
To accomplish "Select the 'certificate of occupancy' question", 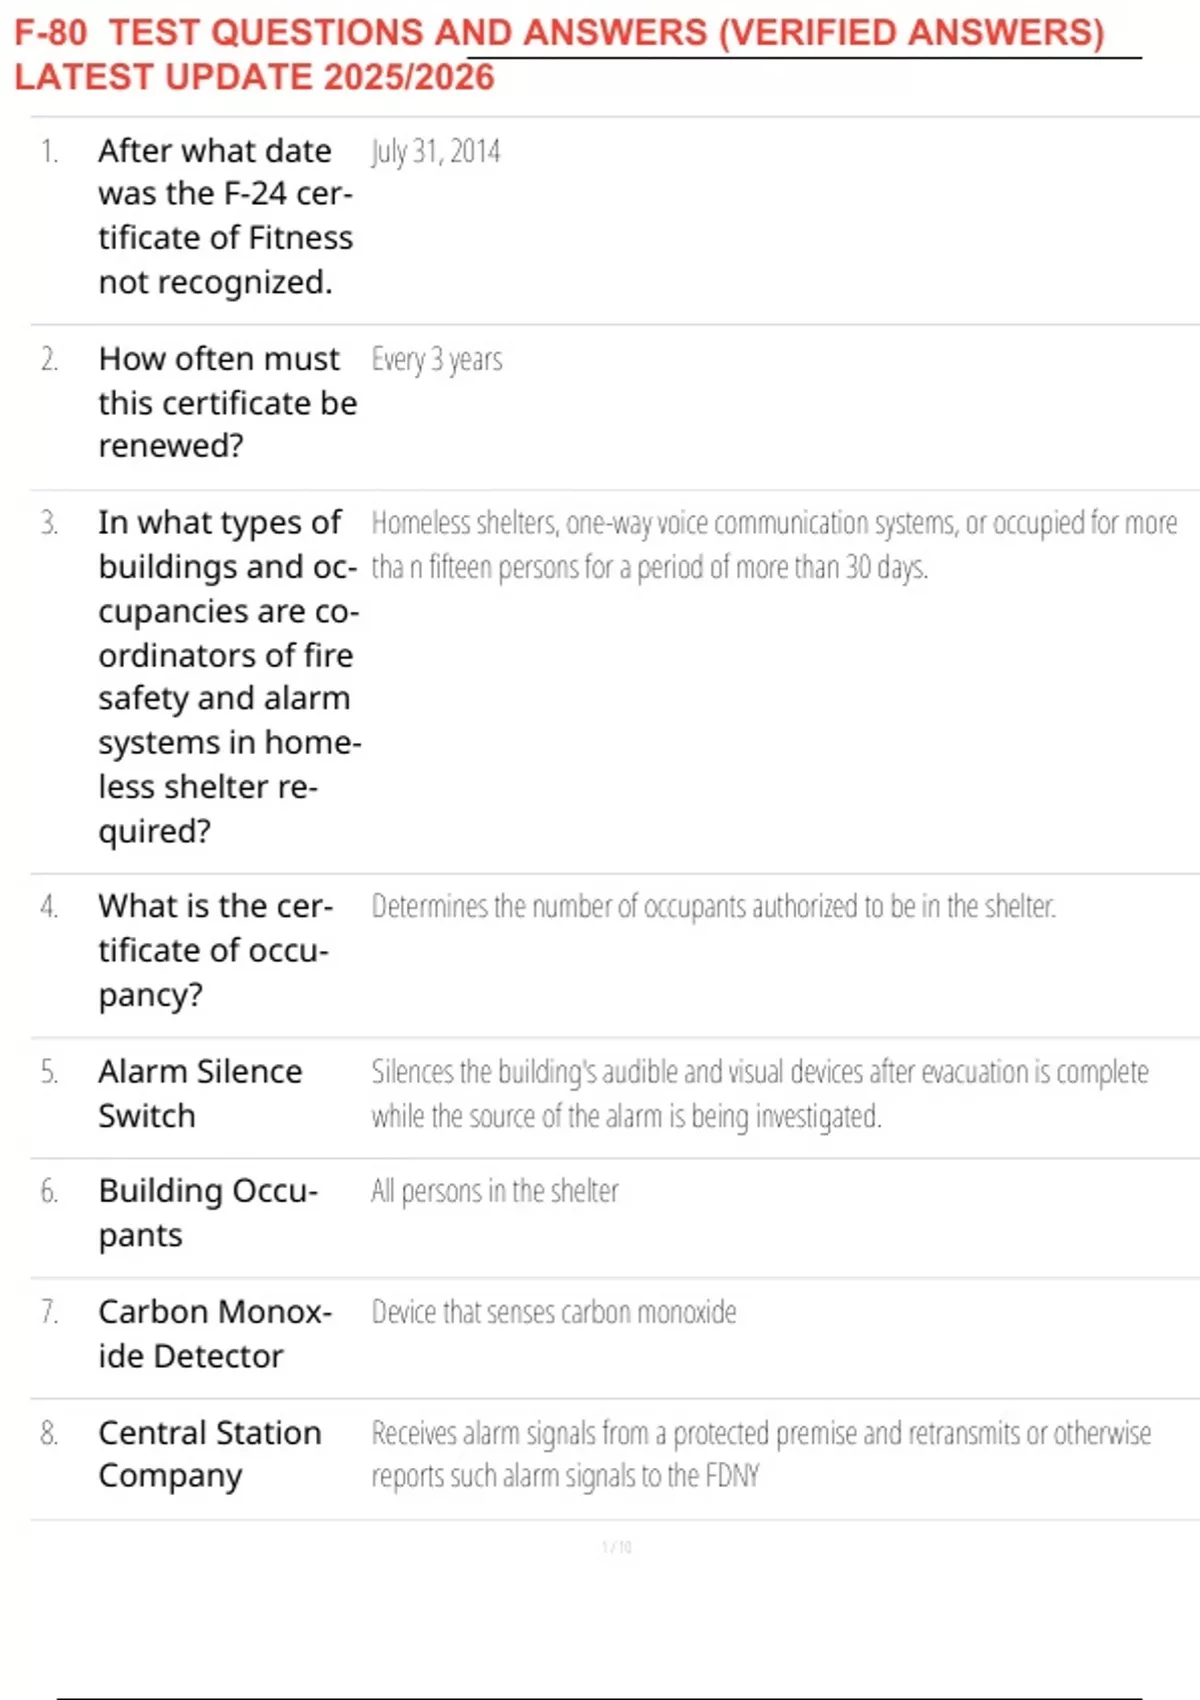I will [x=215, y=950].
